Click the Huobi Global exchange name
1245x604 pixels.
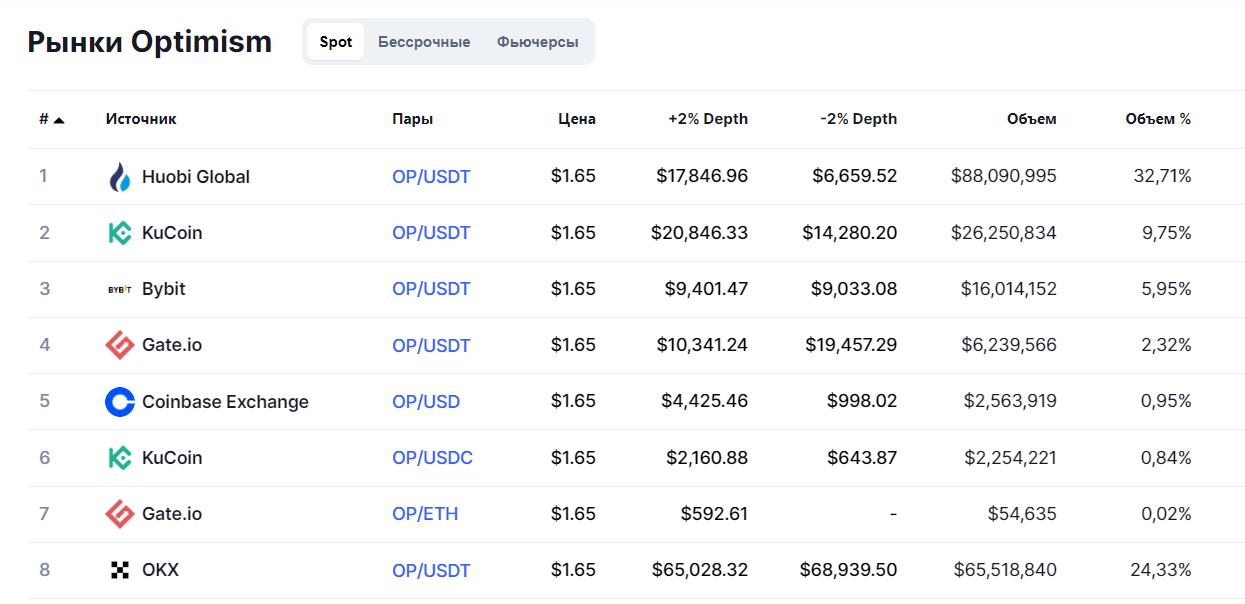pyautogui.click(x=196, y=177)
